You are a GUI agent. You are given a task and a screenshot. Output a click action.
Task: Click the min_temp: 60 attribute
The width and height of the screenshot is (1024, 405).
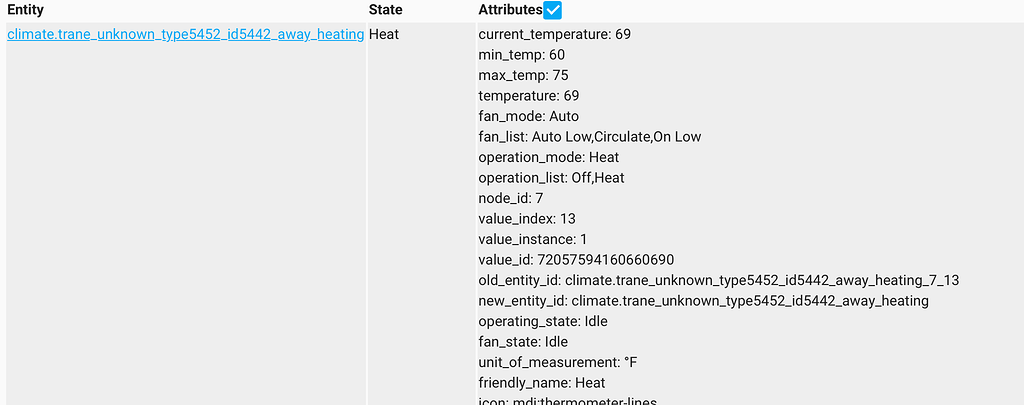pyautogui.click(x=521, y=55)
